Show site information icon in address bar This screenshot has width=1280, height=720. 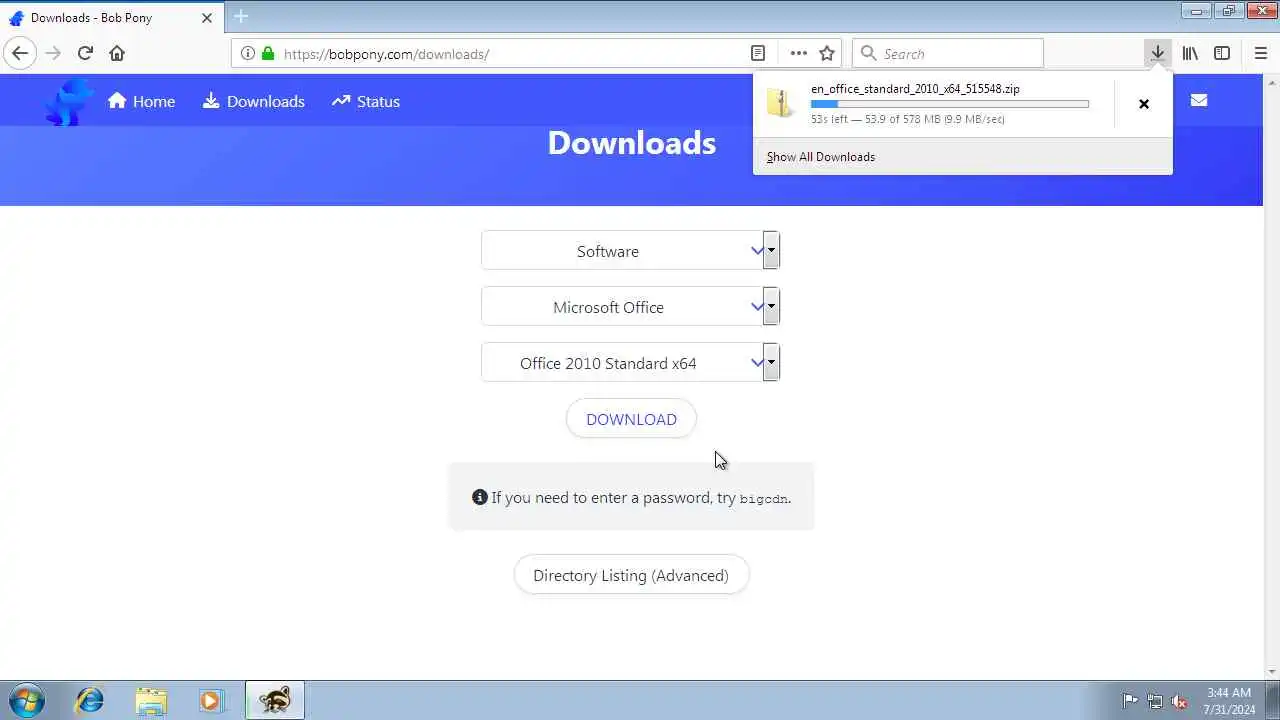coord(247,53)
